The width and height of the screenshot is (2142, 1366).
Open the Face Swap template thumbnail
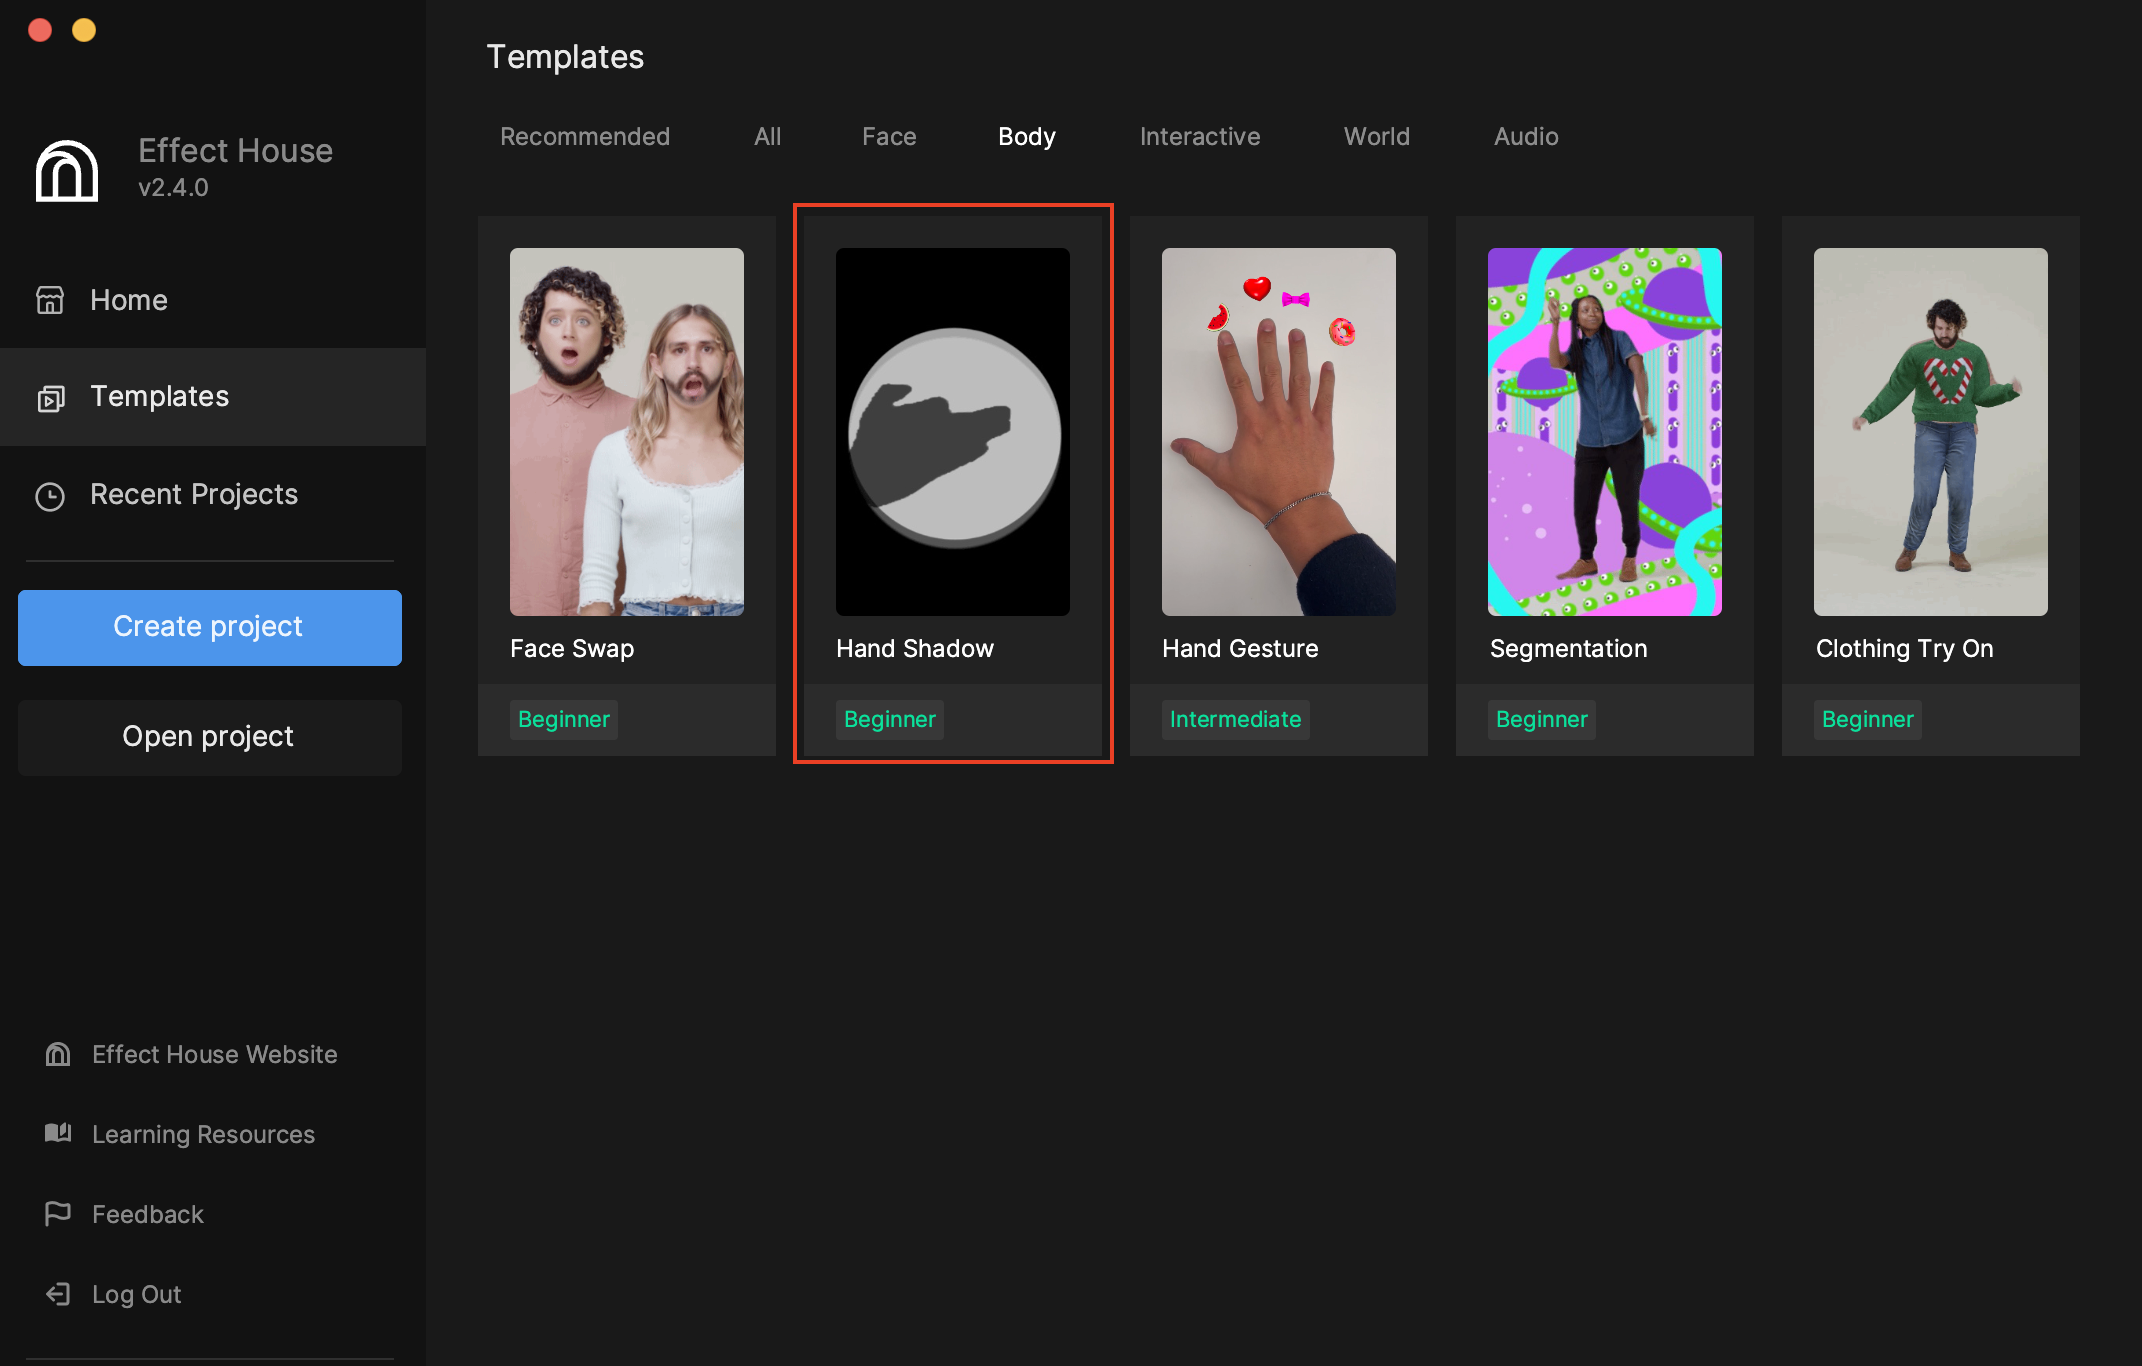coord(627,432)
